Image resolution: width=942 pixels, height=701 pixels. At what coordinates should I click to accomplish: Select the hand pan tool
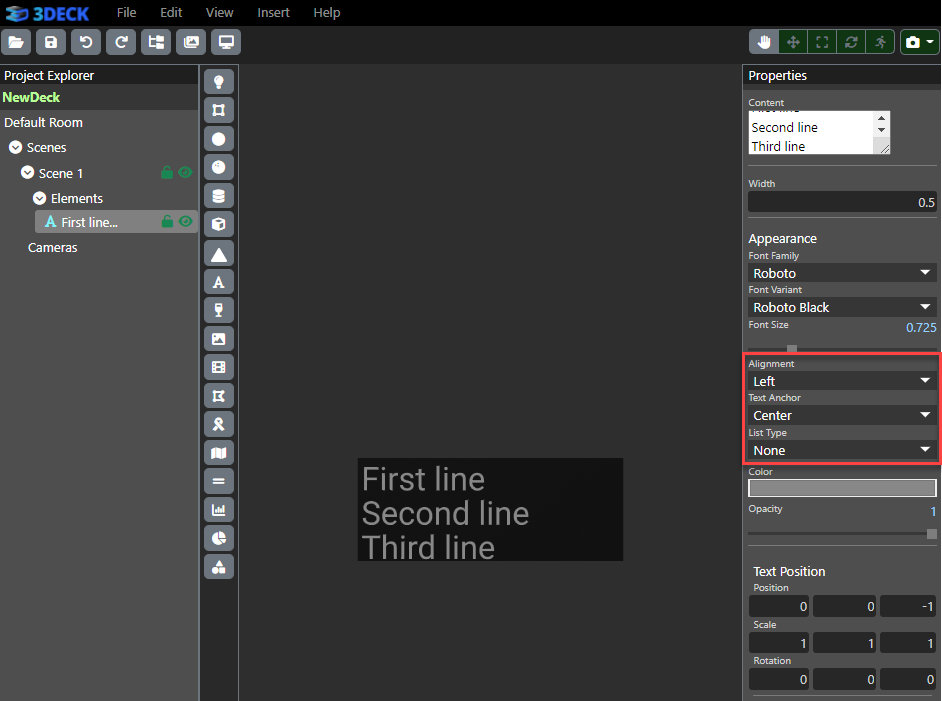coord(764,42)
